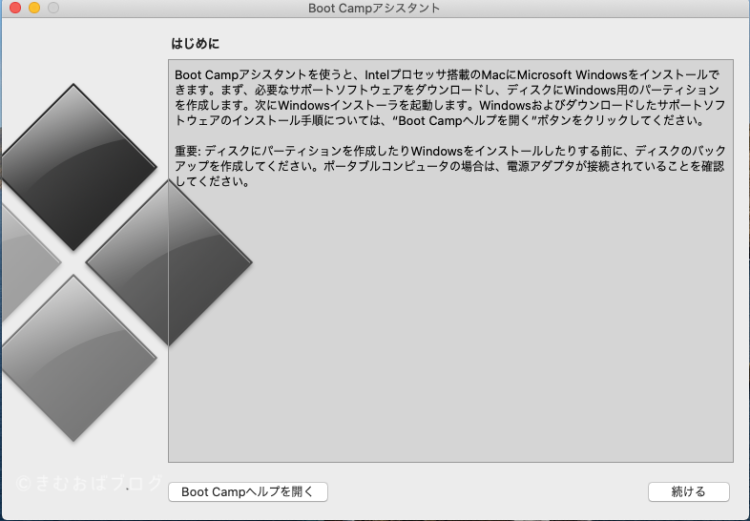Image resolution: width=750 pixels, height=521 pixels.
Task: Click the 続ける (Continue) button
Action: pos(688,492)
